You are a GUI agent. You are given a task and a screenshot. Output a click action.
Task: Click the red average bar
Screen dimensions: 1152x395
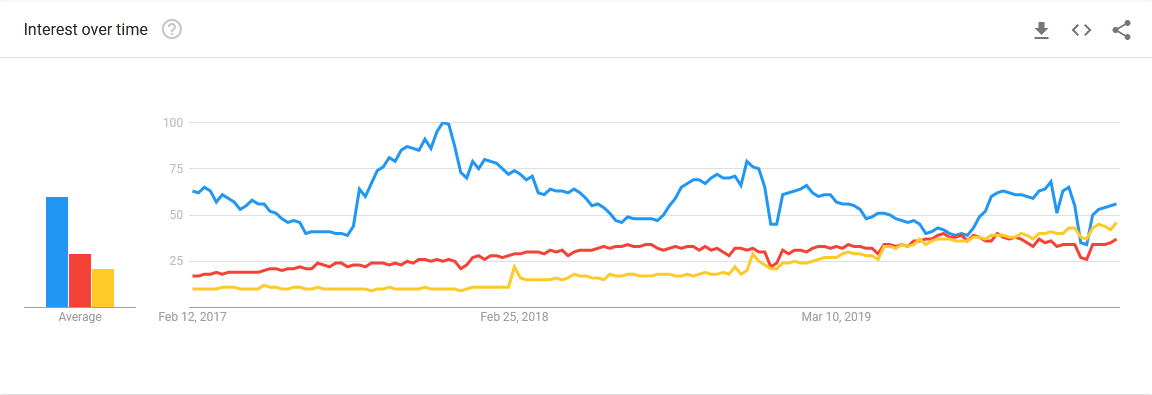pyautogui.click(x=80, y=280)
